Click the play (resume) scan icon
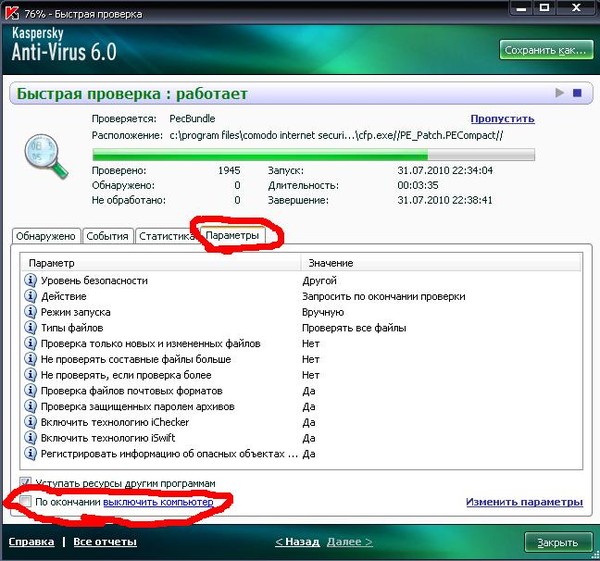This screenshot has width=600, height=561. 559,93
